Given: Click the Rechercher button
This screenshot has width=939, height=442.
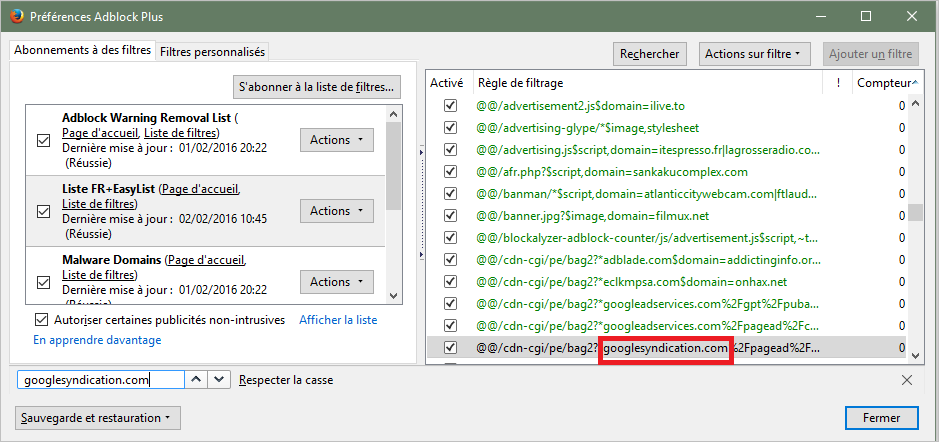Looking at the screenshot, I should click(x=649, y=54).
